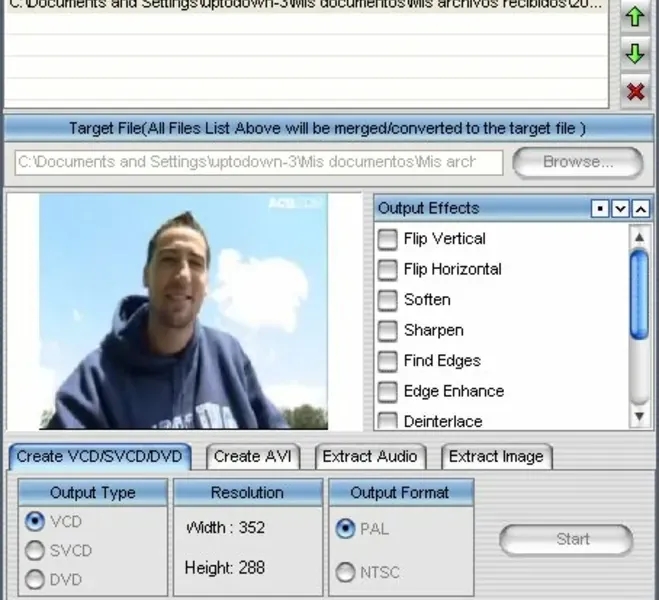Click the Output Format header

click(400, 492)
